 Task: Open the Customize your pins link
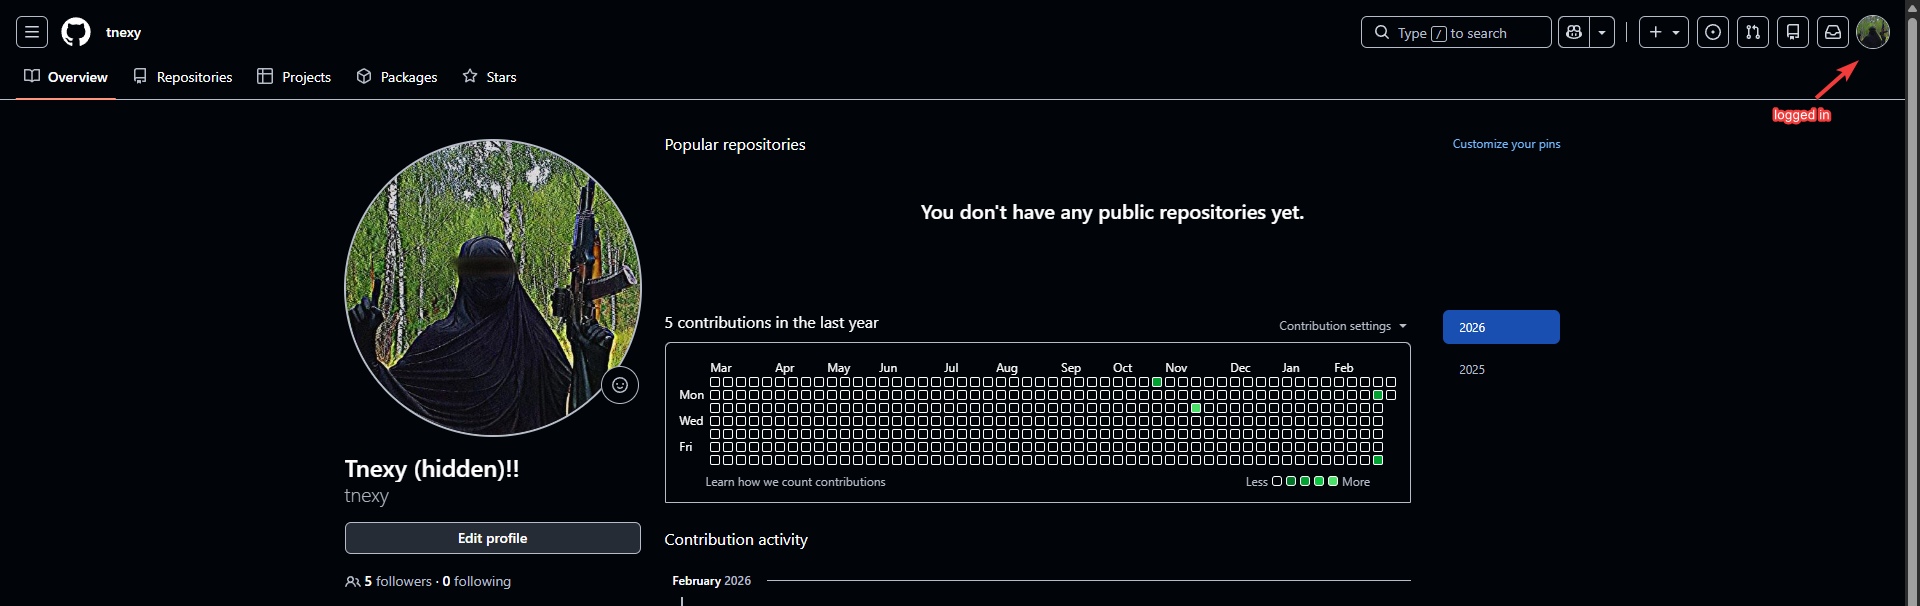click(x=1506, y=144)
